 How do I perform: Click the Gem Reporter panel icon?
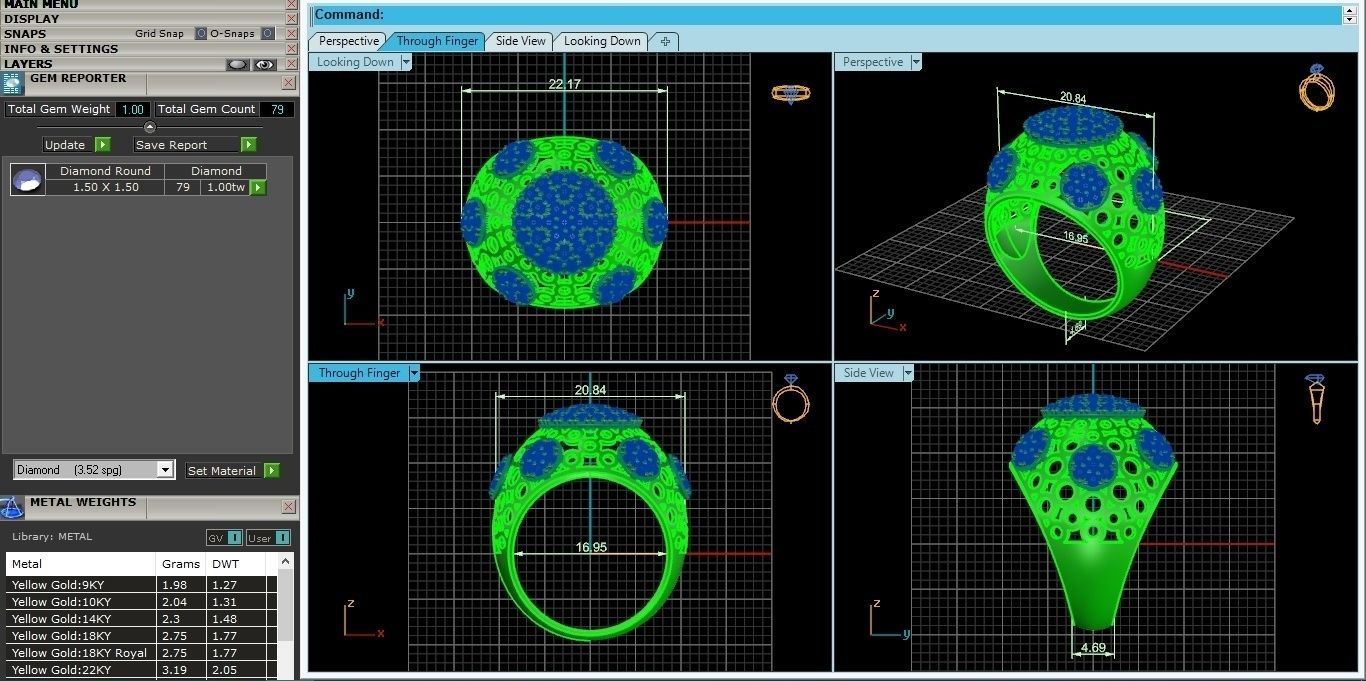(13, 83)
